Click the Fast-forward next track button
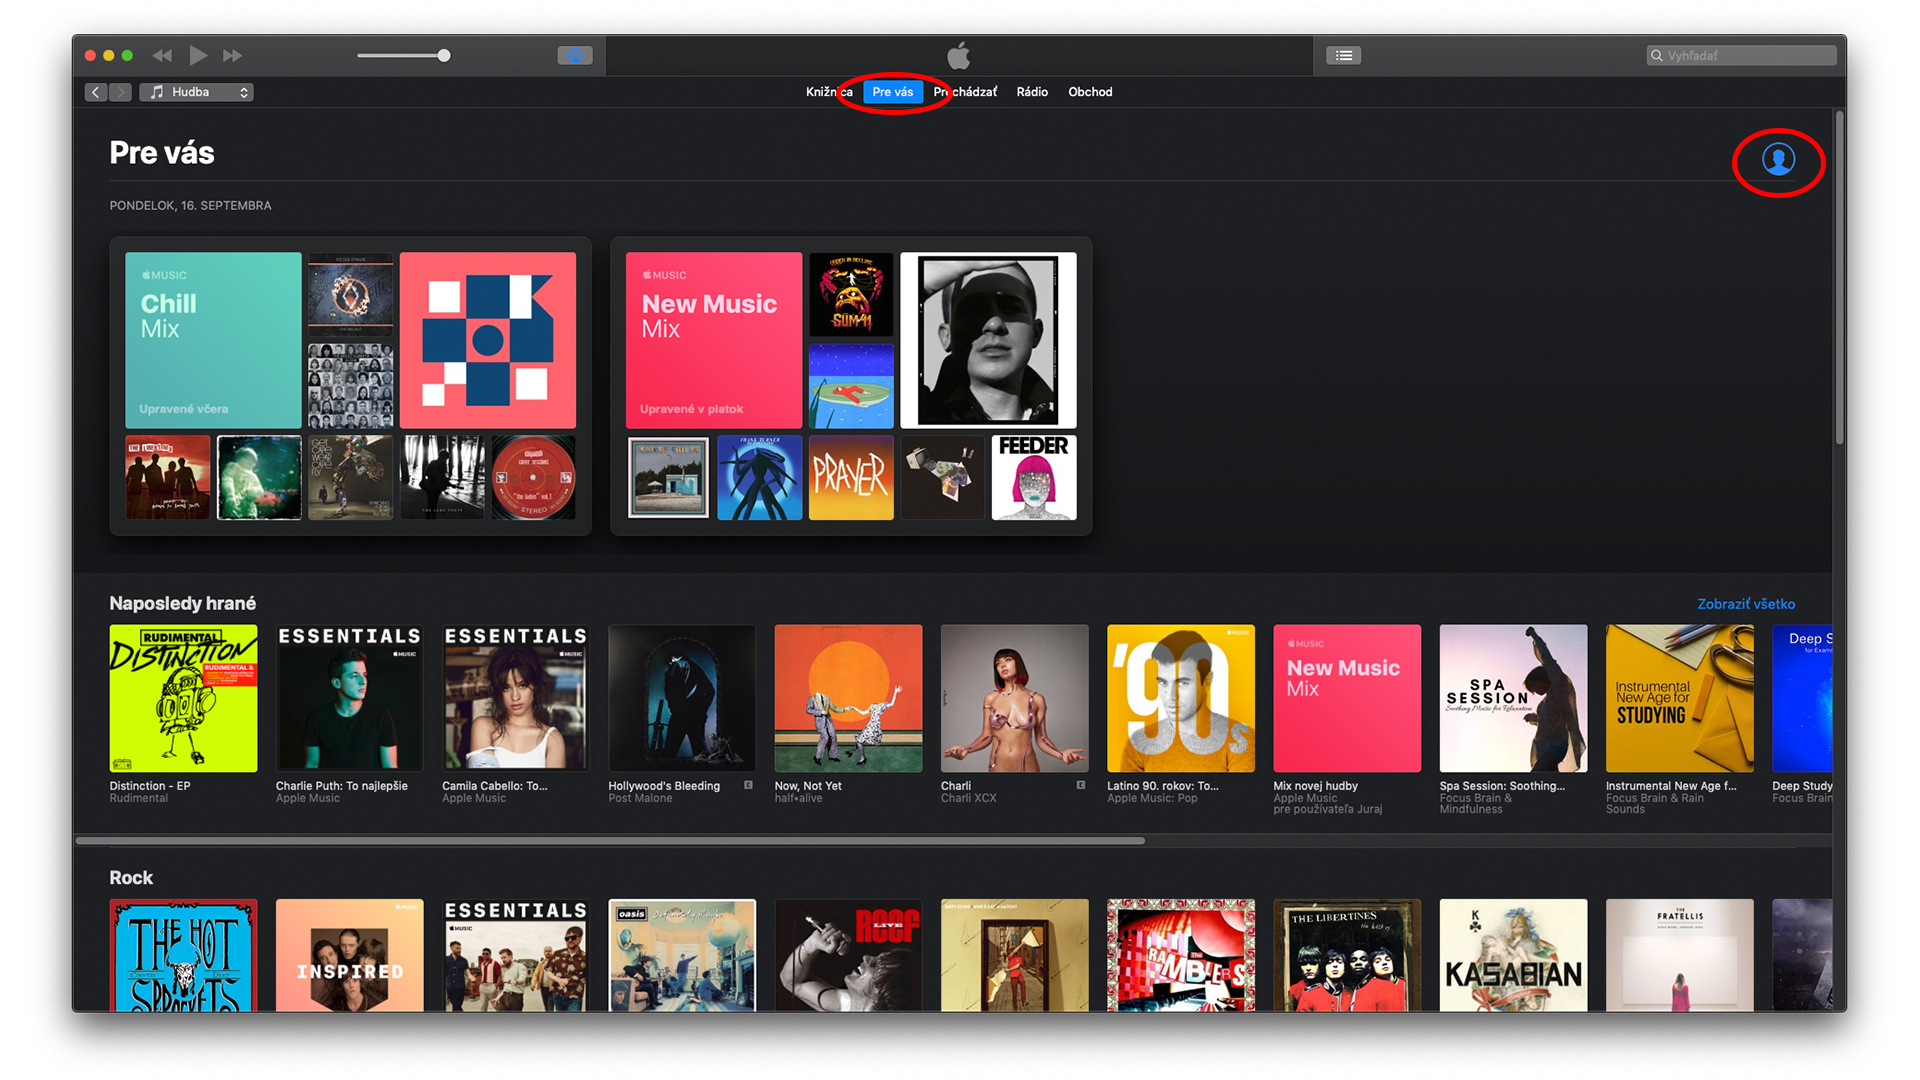The height and width of the screenshot is (1080, 1920). (x=233, y=56)
